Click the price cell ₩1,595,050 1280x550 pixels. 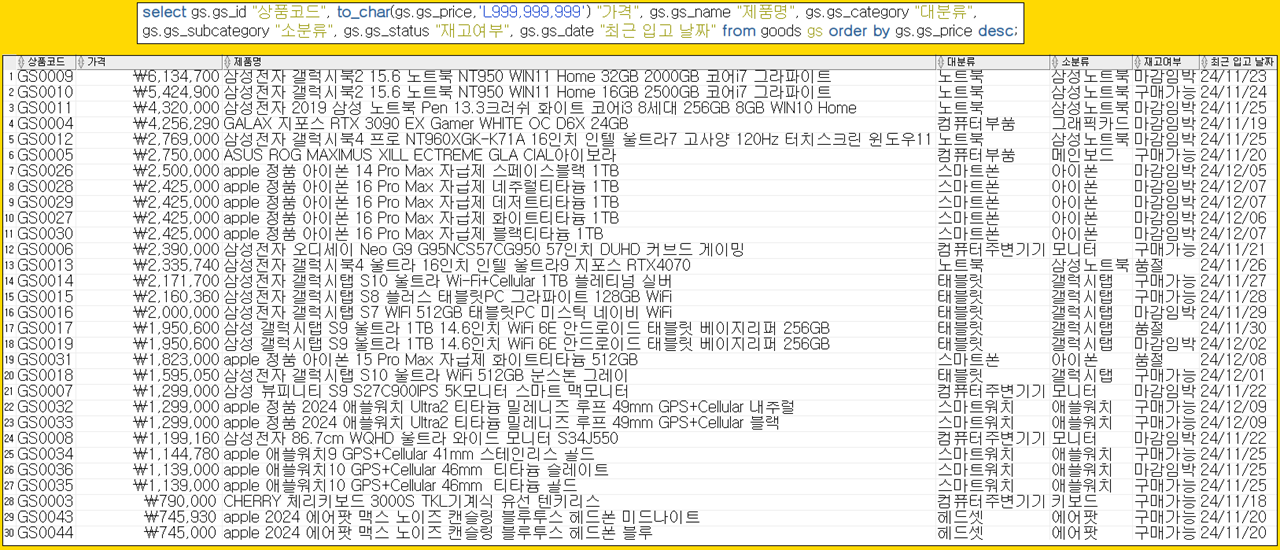coord(176,375)
